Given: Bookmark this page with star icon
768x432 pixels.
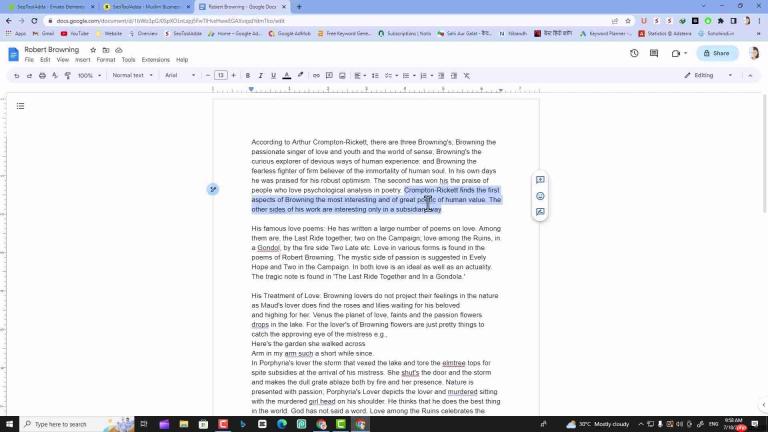Looking at the screenshot, I should coord(628,21).
